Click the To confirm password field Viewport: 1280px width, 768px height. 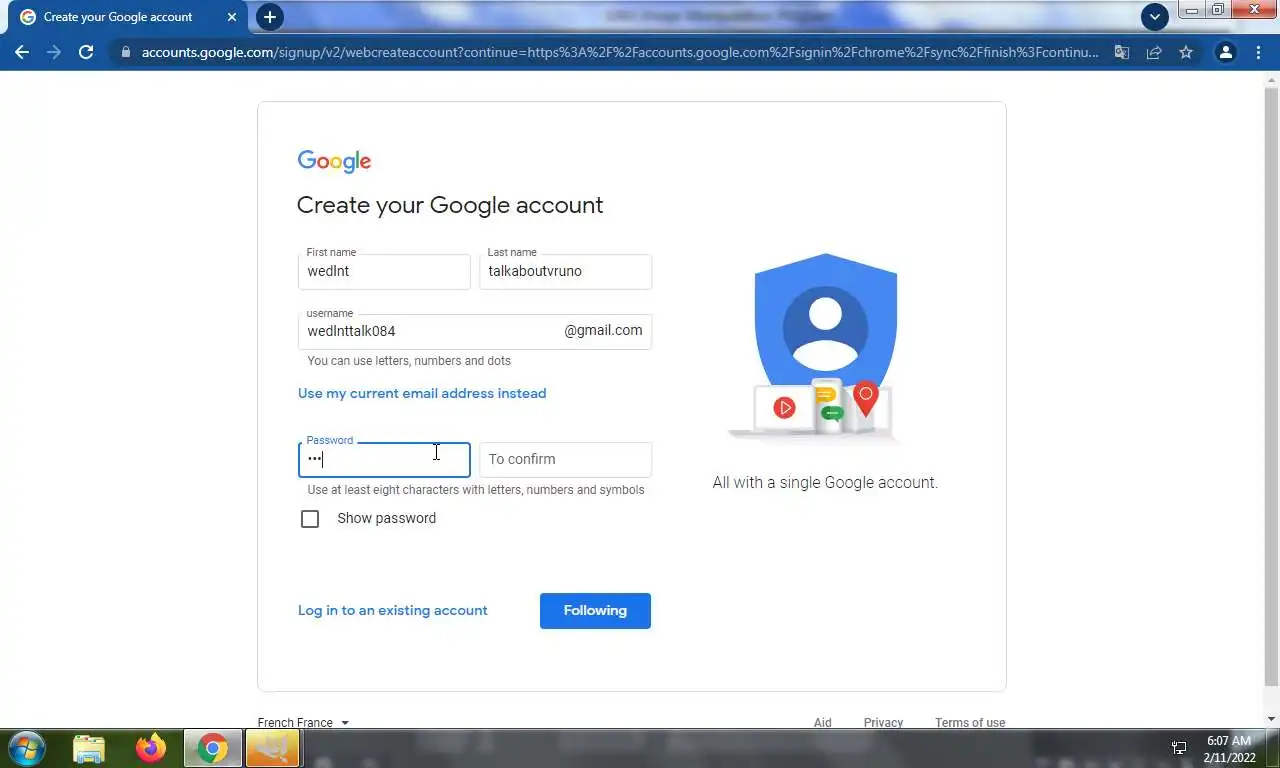click(565, 459)
